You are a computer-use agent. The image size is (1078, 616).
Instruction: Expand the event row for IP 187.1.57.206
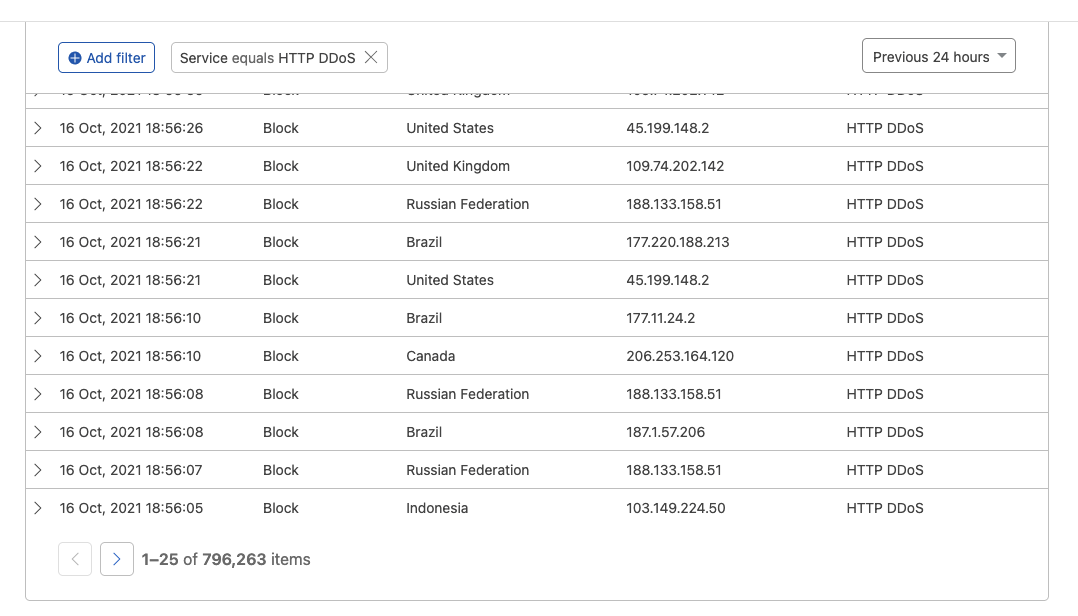(x=38, y=432)
